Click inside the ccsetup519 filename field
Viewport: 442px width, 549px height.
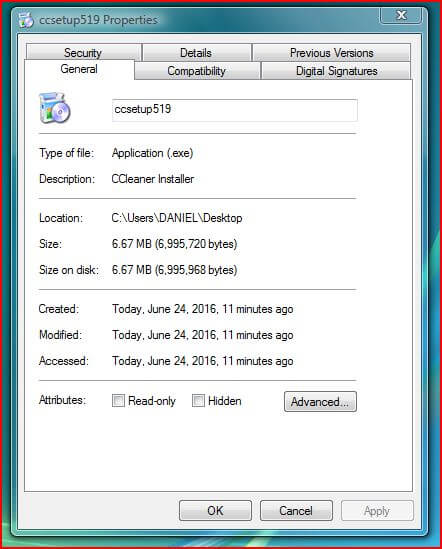tap(235, 110)
